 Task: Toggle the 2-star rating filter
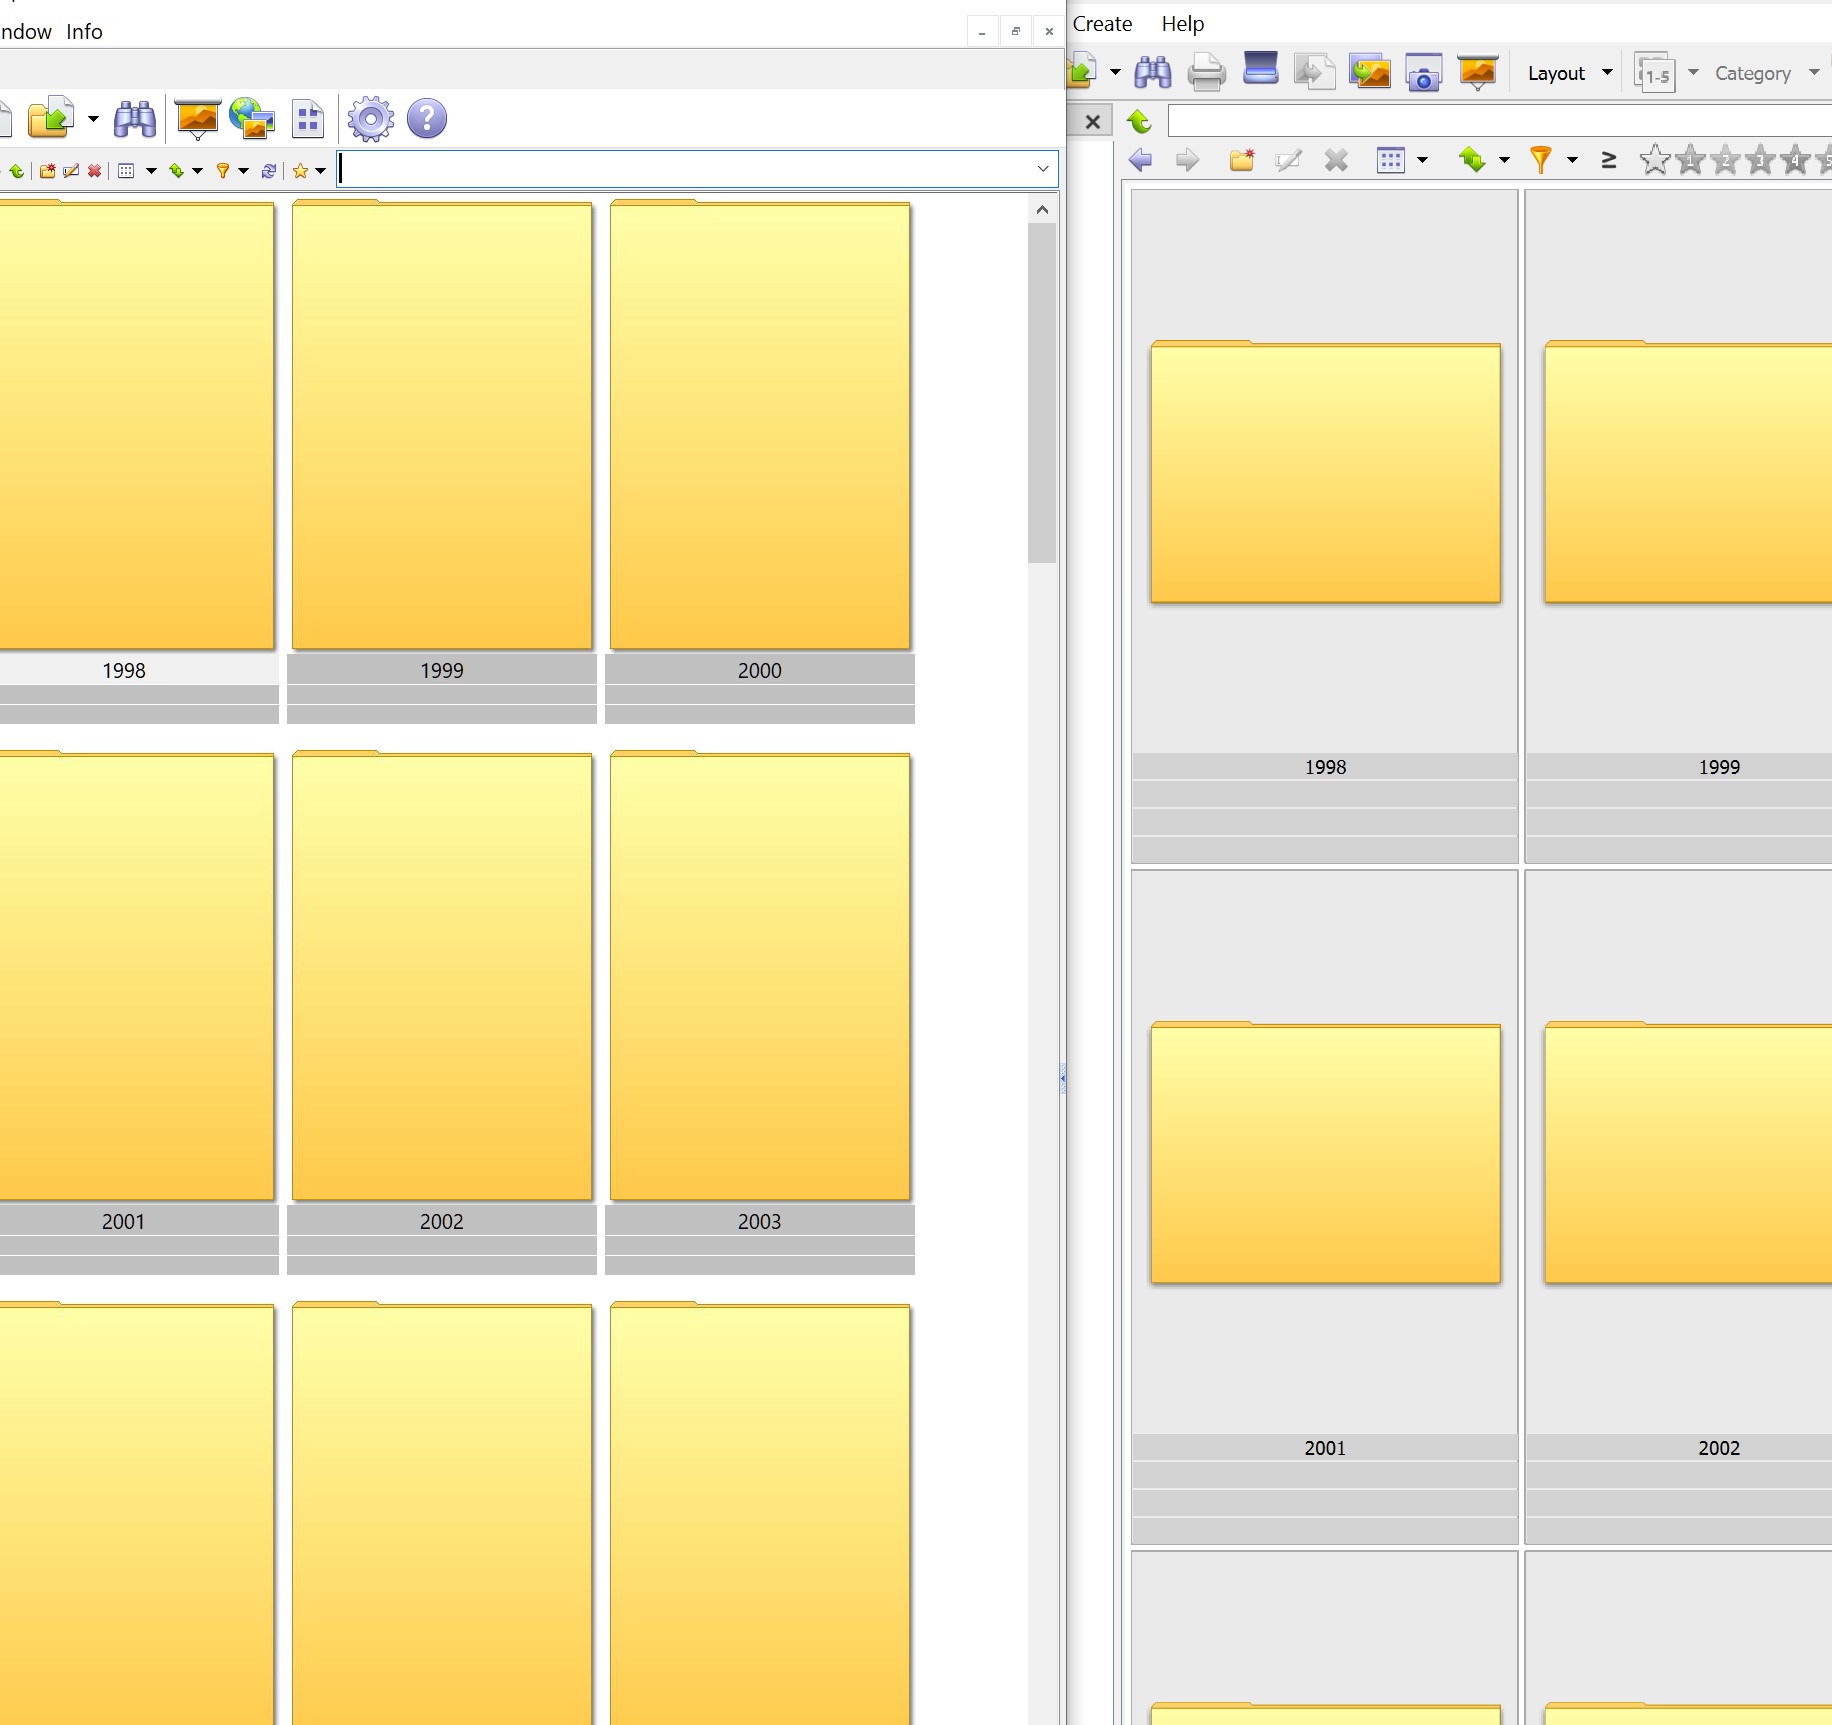click(x=1725, y=160)
